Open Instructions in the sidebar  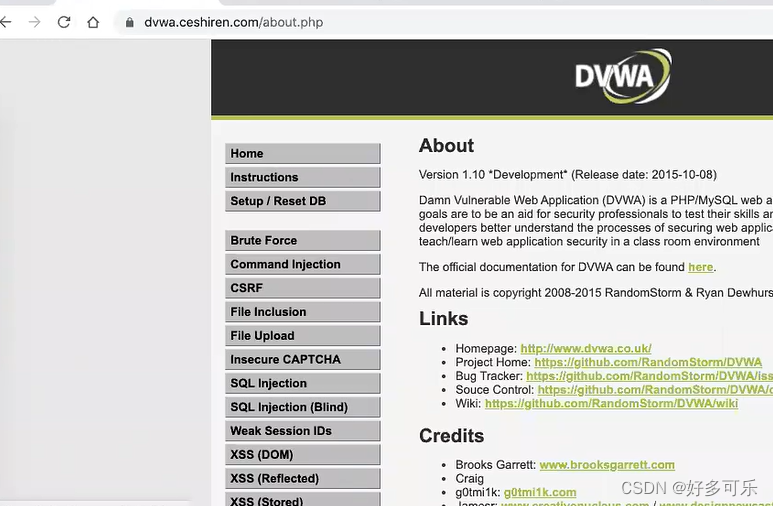click(303, 177)
